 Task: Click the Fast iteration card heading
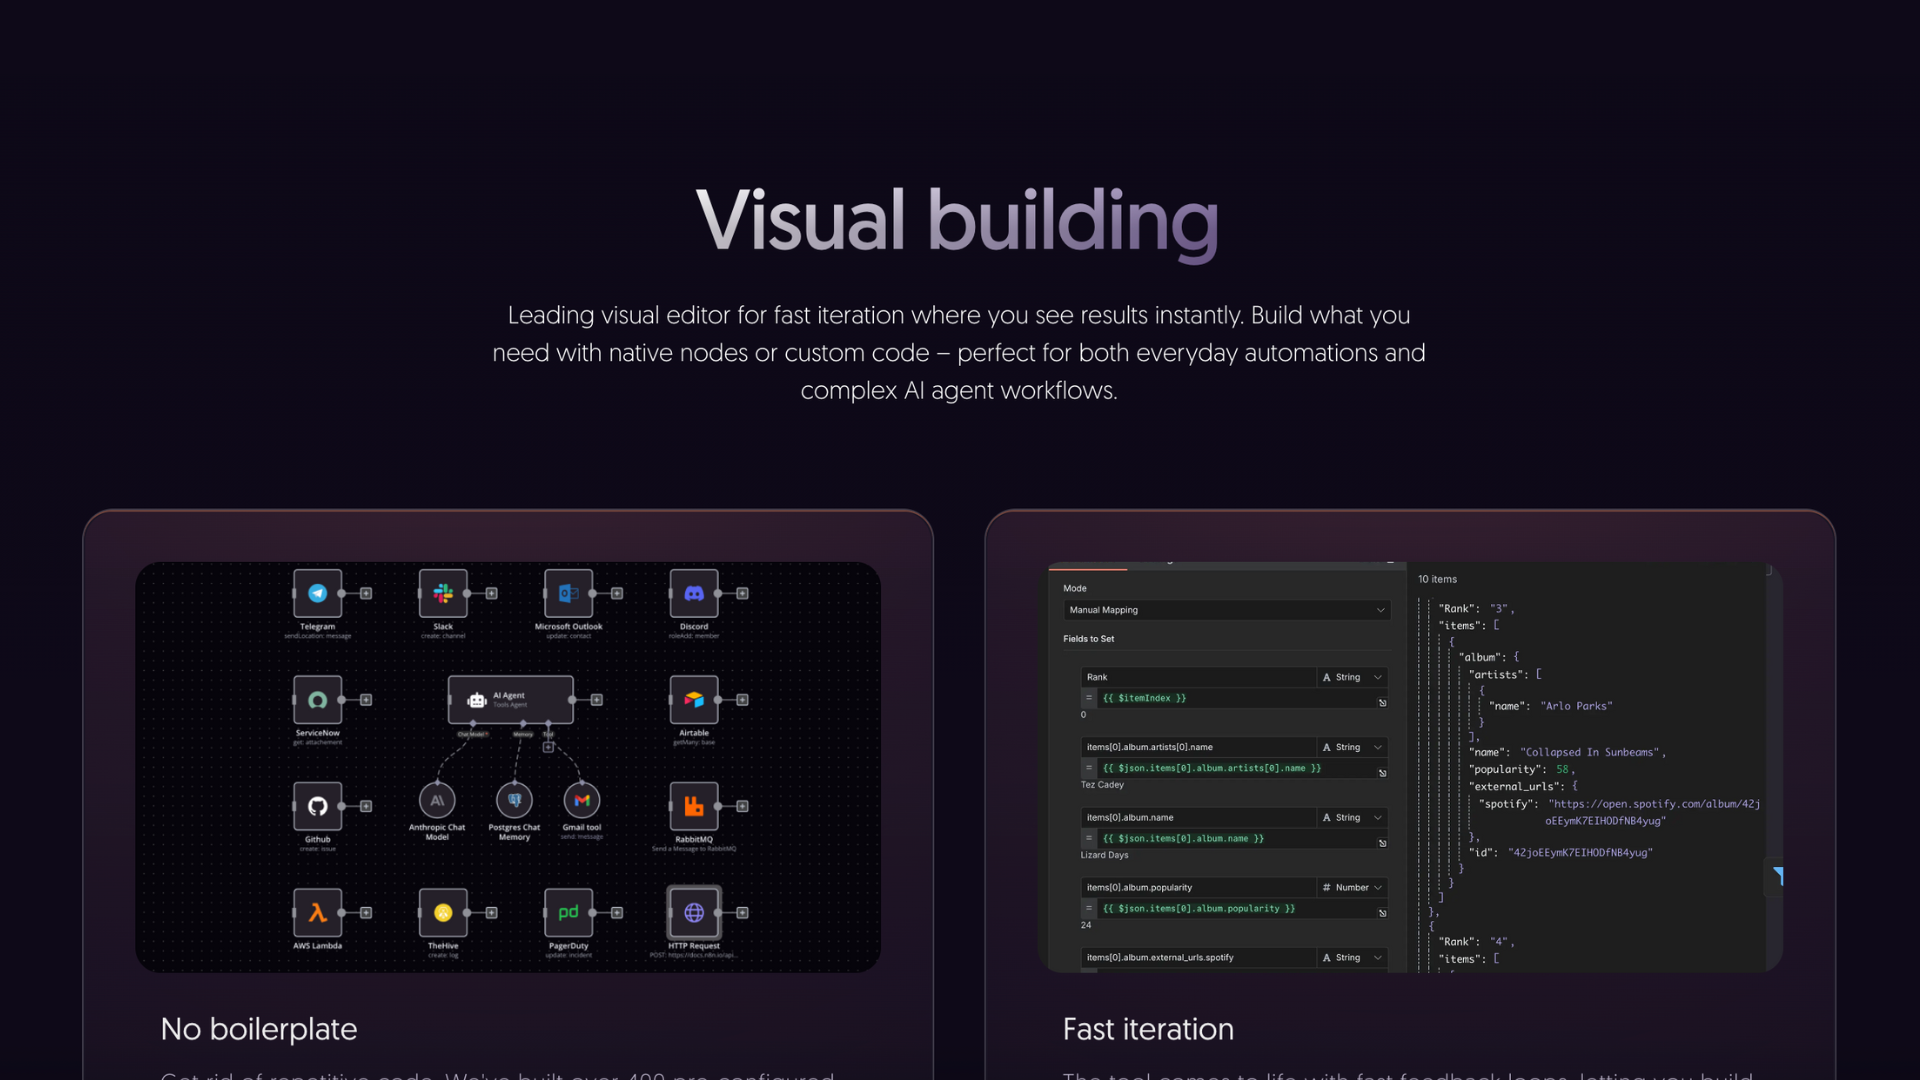click(x=1148, y=1029)
